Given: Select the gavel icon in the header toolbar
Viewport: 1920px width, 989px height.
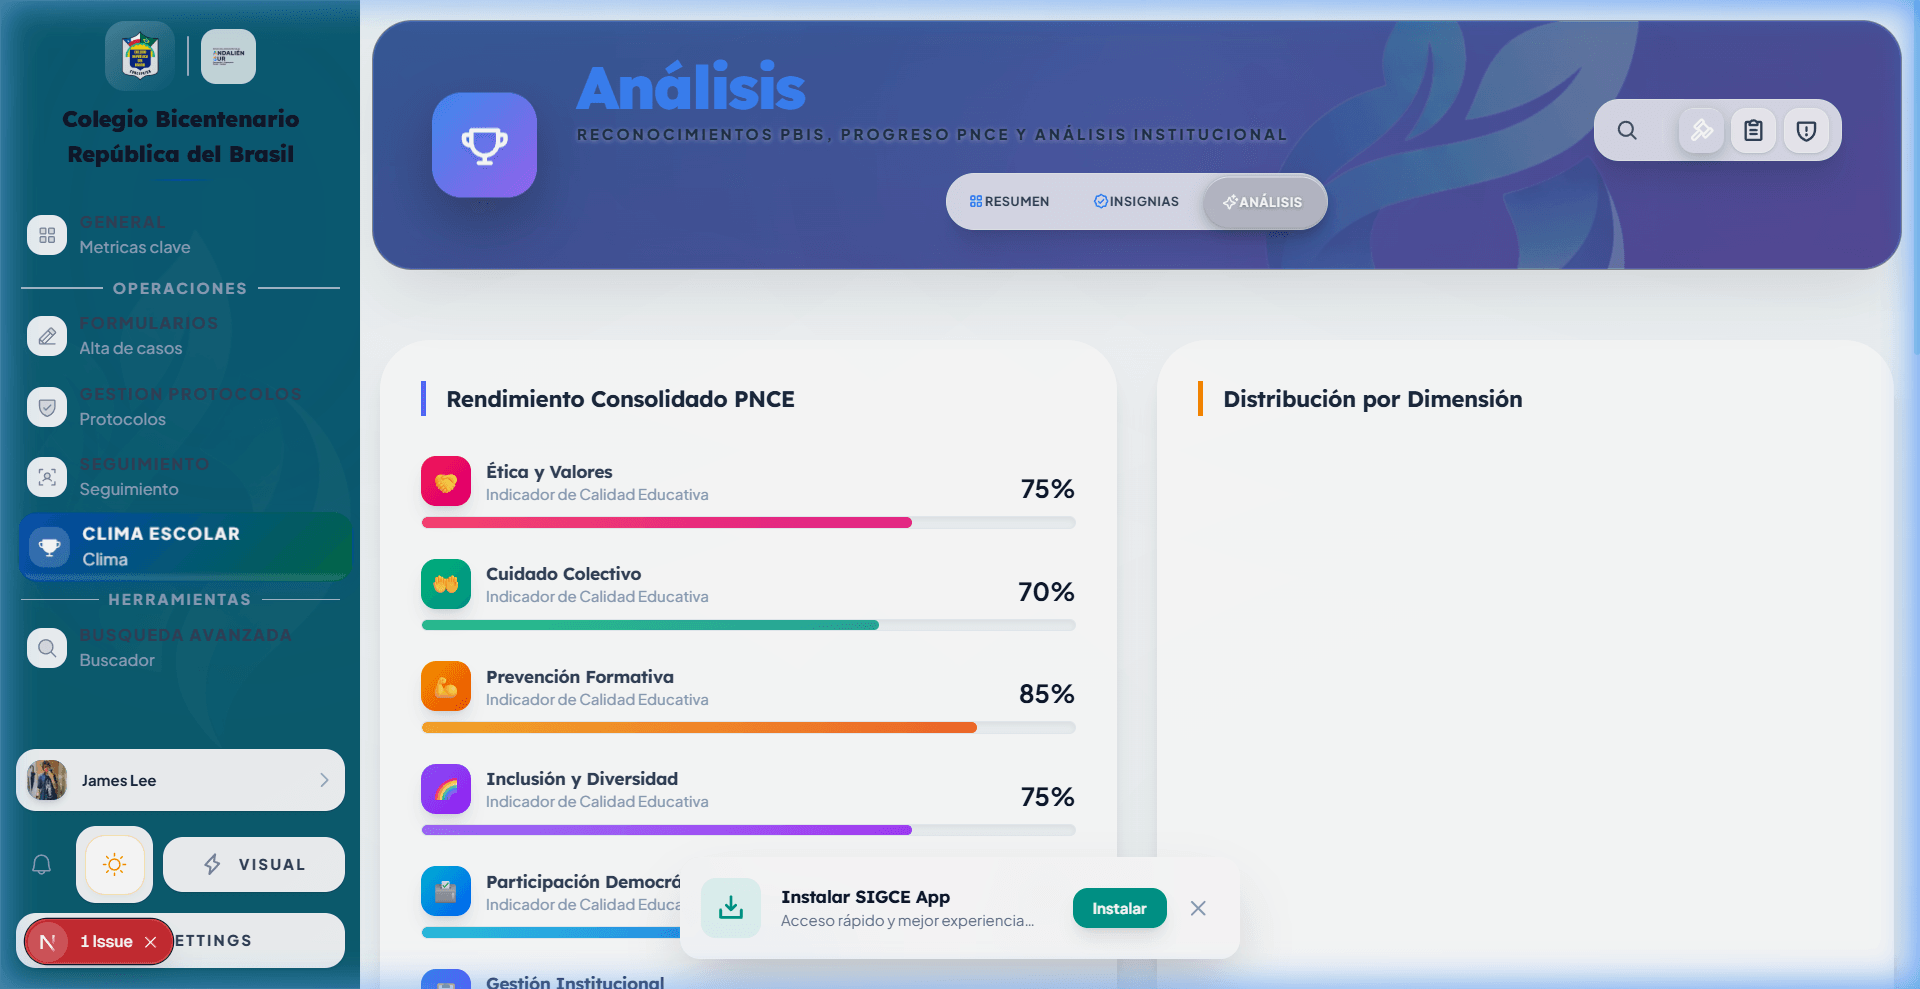Looking at the screenshot, I should [1701, 130].
